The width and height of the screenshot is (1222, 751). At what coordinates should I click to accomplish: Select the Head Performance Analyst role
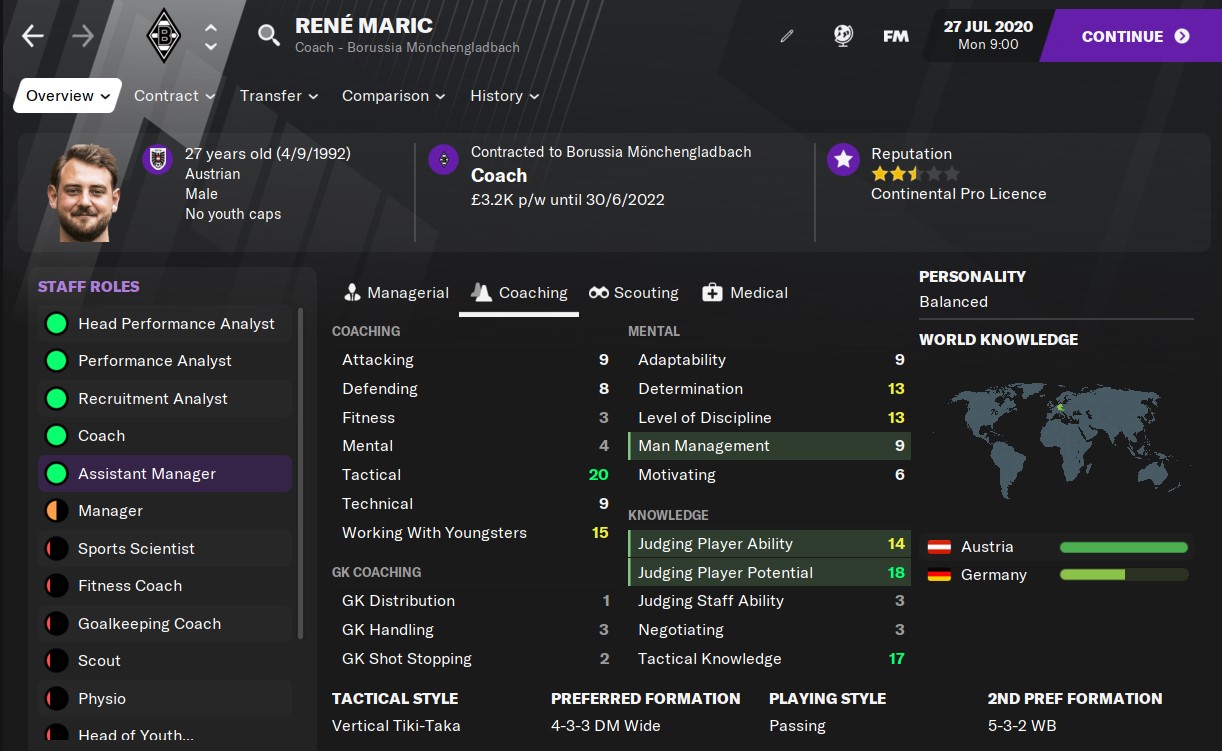click(165, 324)
